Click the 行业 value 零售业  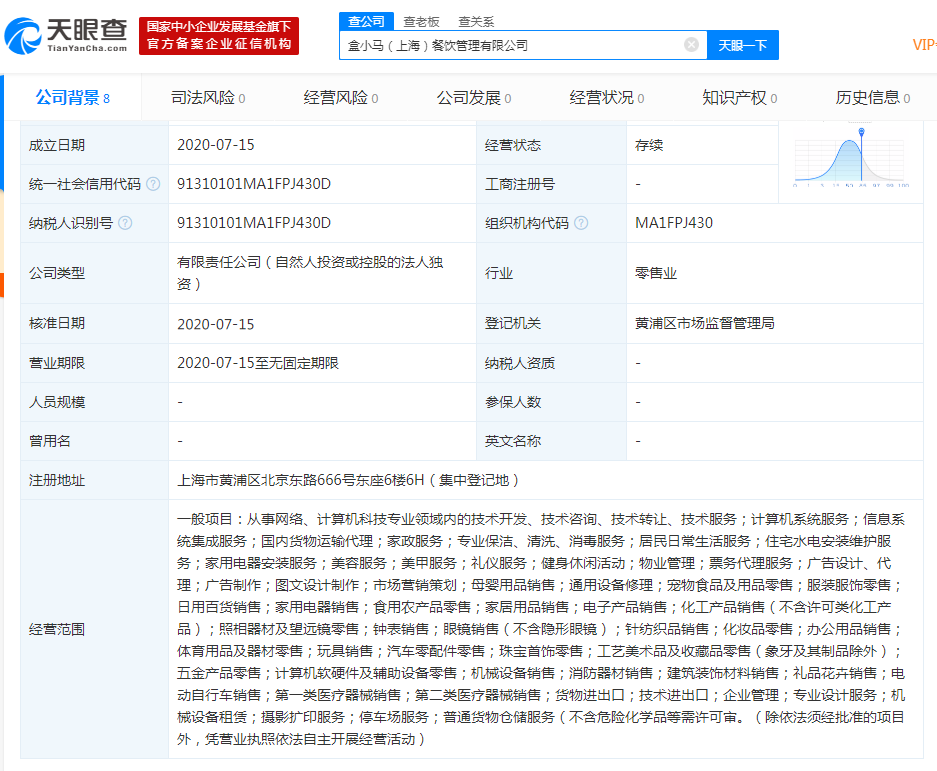pos(656,273)
